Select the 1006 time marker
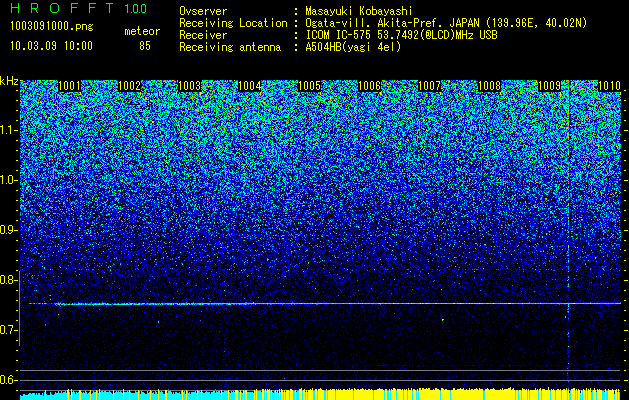629x400 pixels. coord(369,86)
